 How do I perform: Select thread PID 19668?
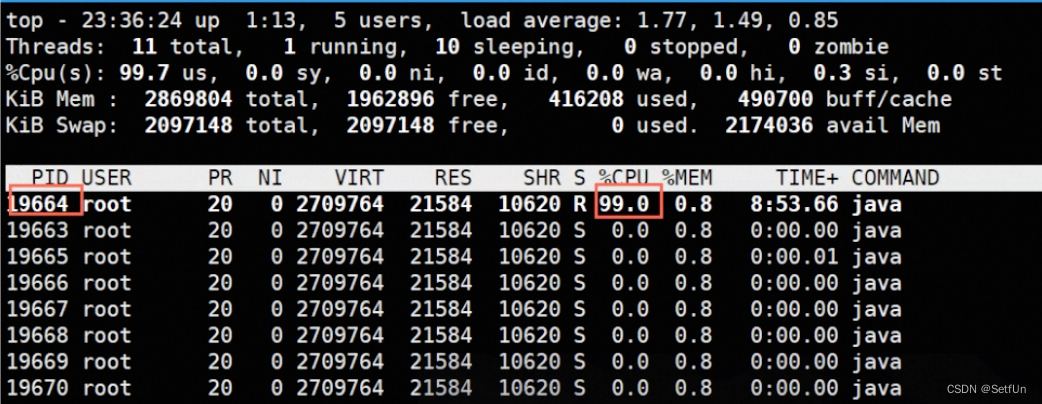[x=38, y=336]
